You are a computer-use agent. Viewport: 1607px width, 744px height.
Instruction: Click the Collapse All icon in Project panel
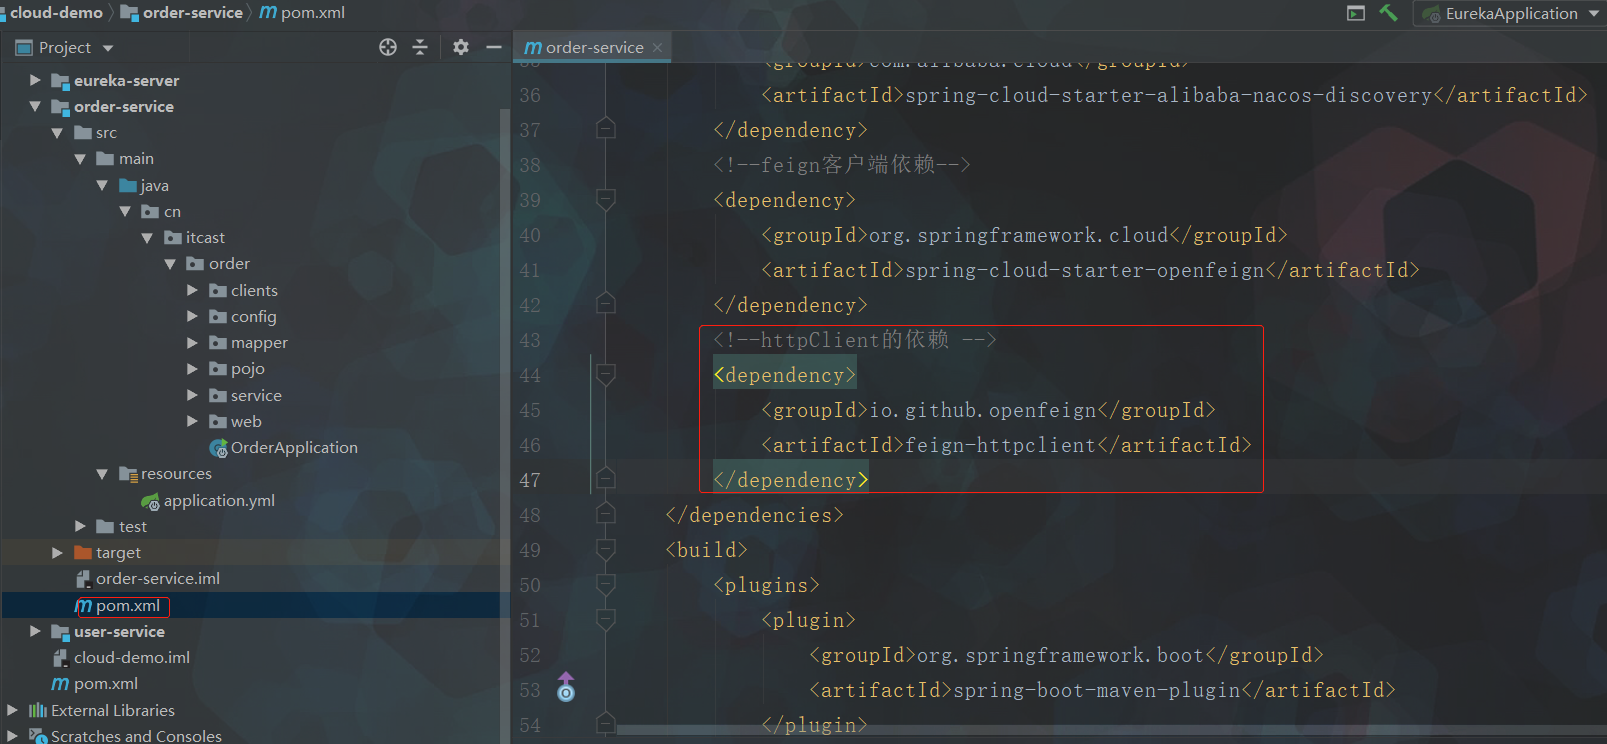click(x=420, y=47)
